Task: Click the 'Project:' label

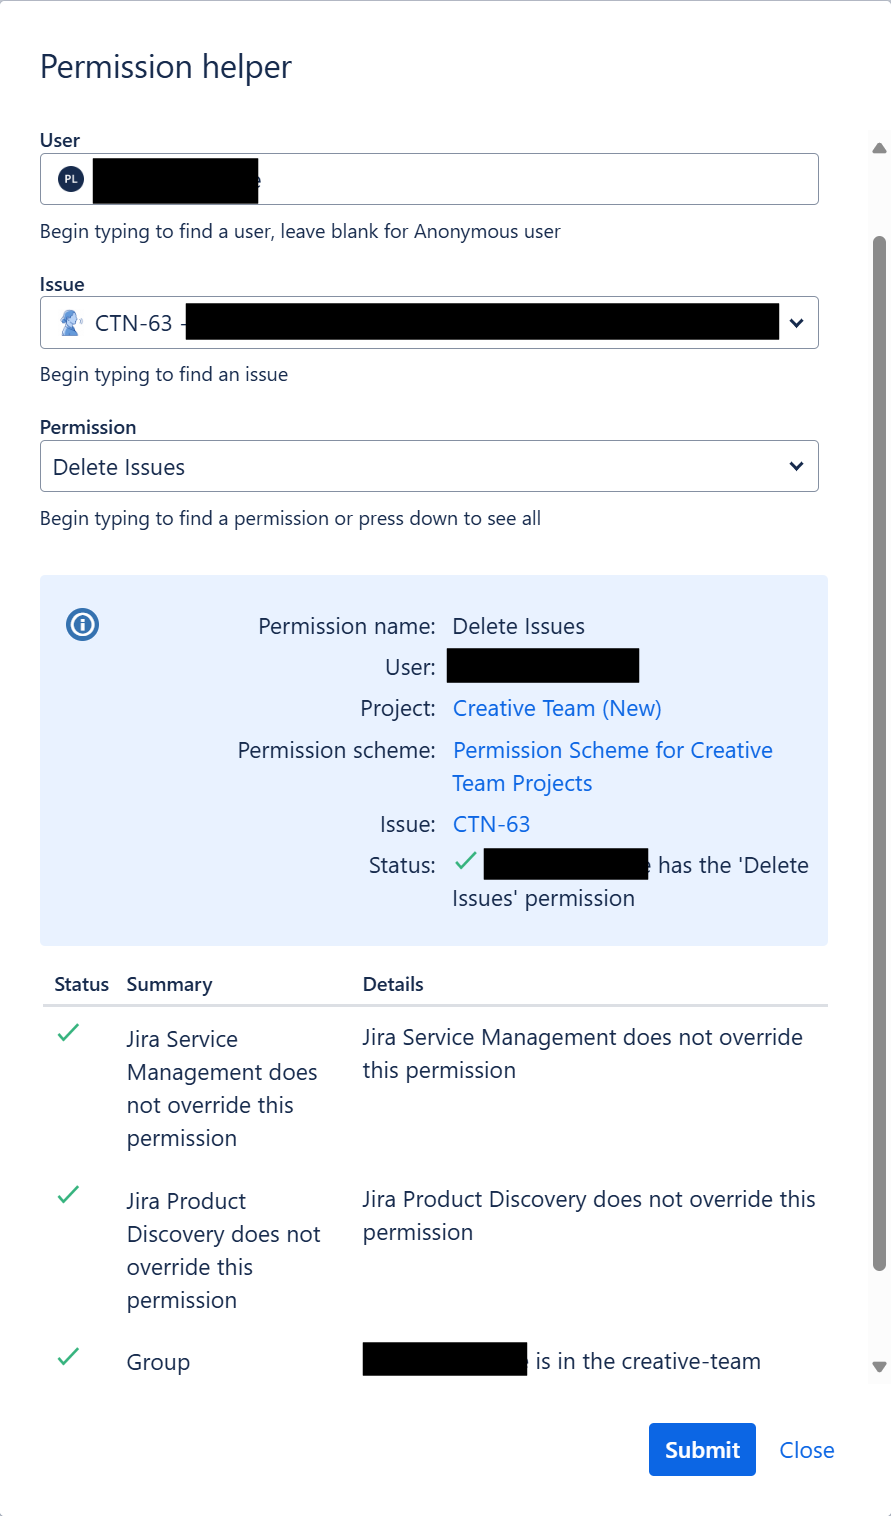Action: pyautogui.click(x=398, y=708)
